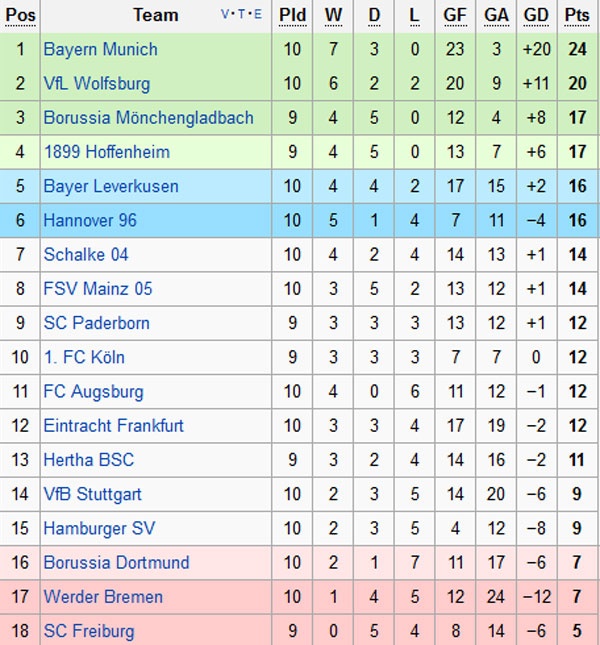Click SC Paderborn team name

pyautogui.click(x=96, y=323)
